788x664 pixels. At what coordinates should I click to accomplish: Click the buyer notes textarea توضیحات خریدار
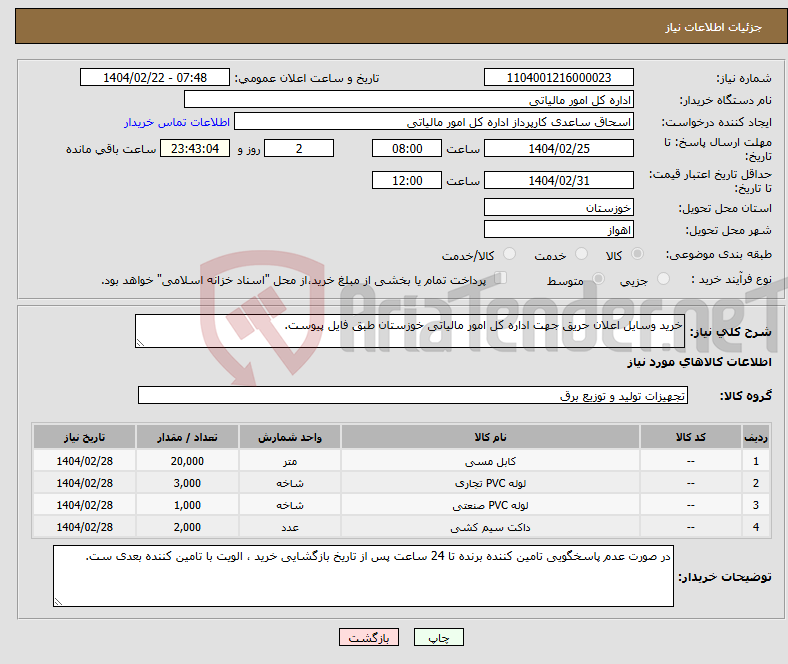point(363,576)
